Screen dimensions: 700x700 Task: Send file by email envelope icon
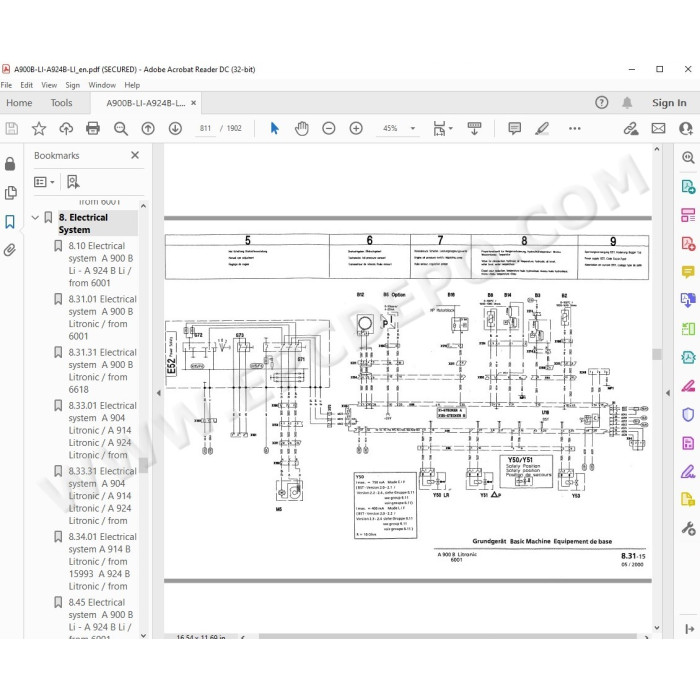coord(658,129)
